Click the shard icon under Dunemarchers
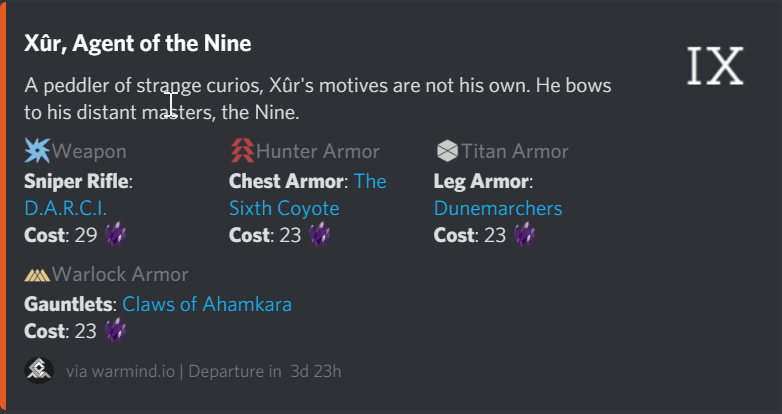This screenshot has height=414, width=782. coord(525,235)
